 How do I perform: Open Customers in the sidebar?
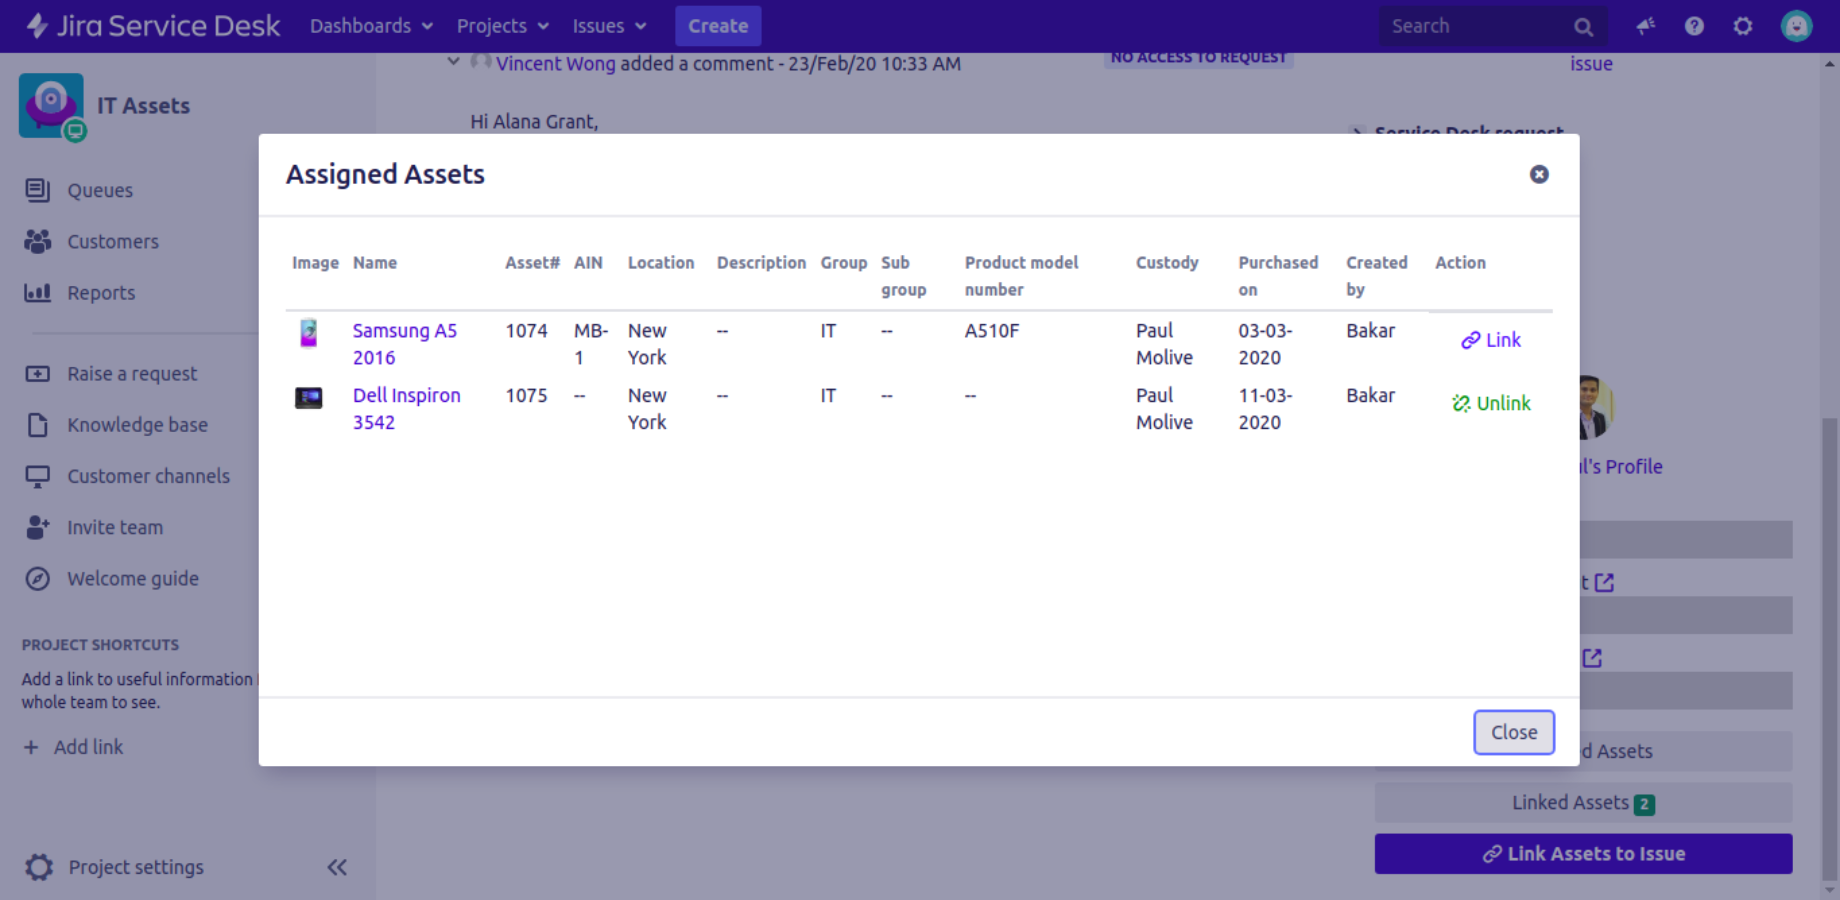pos(113,241)
